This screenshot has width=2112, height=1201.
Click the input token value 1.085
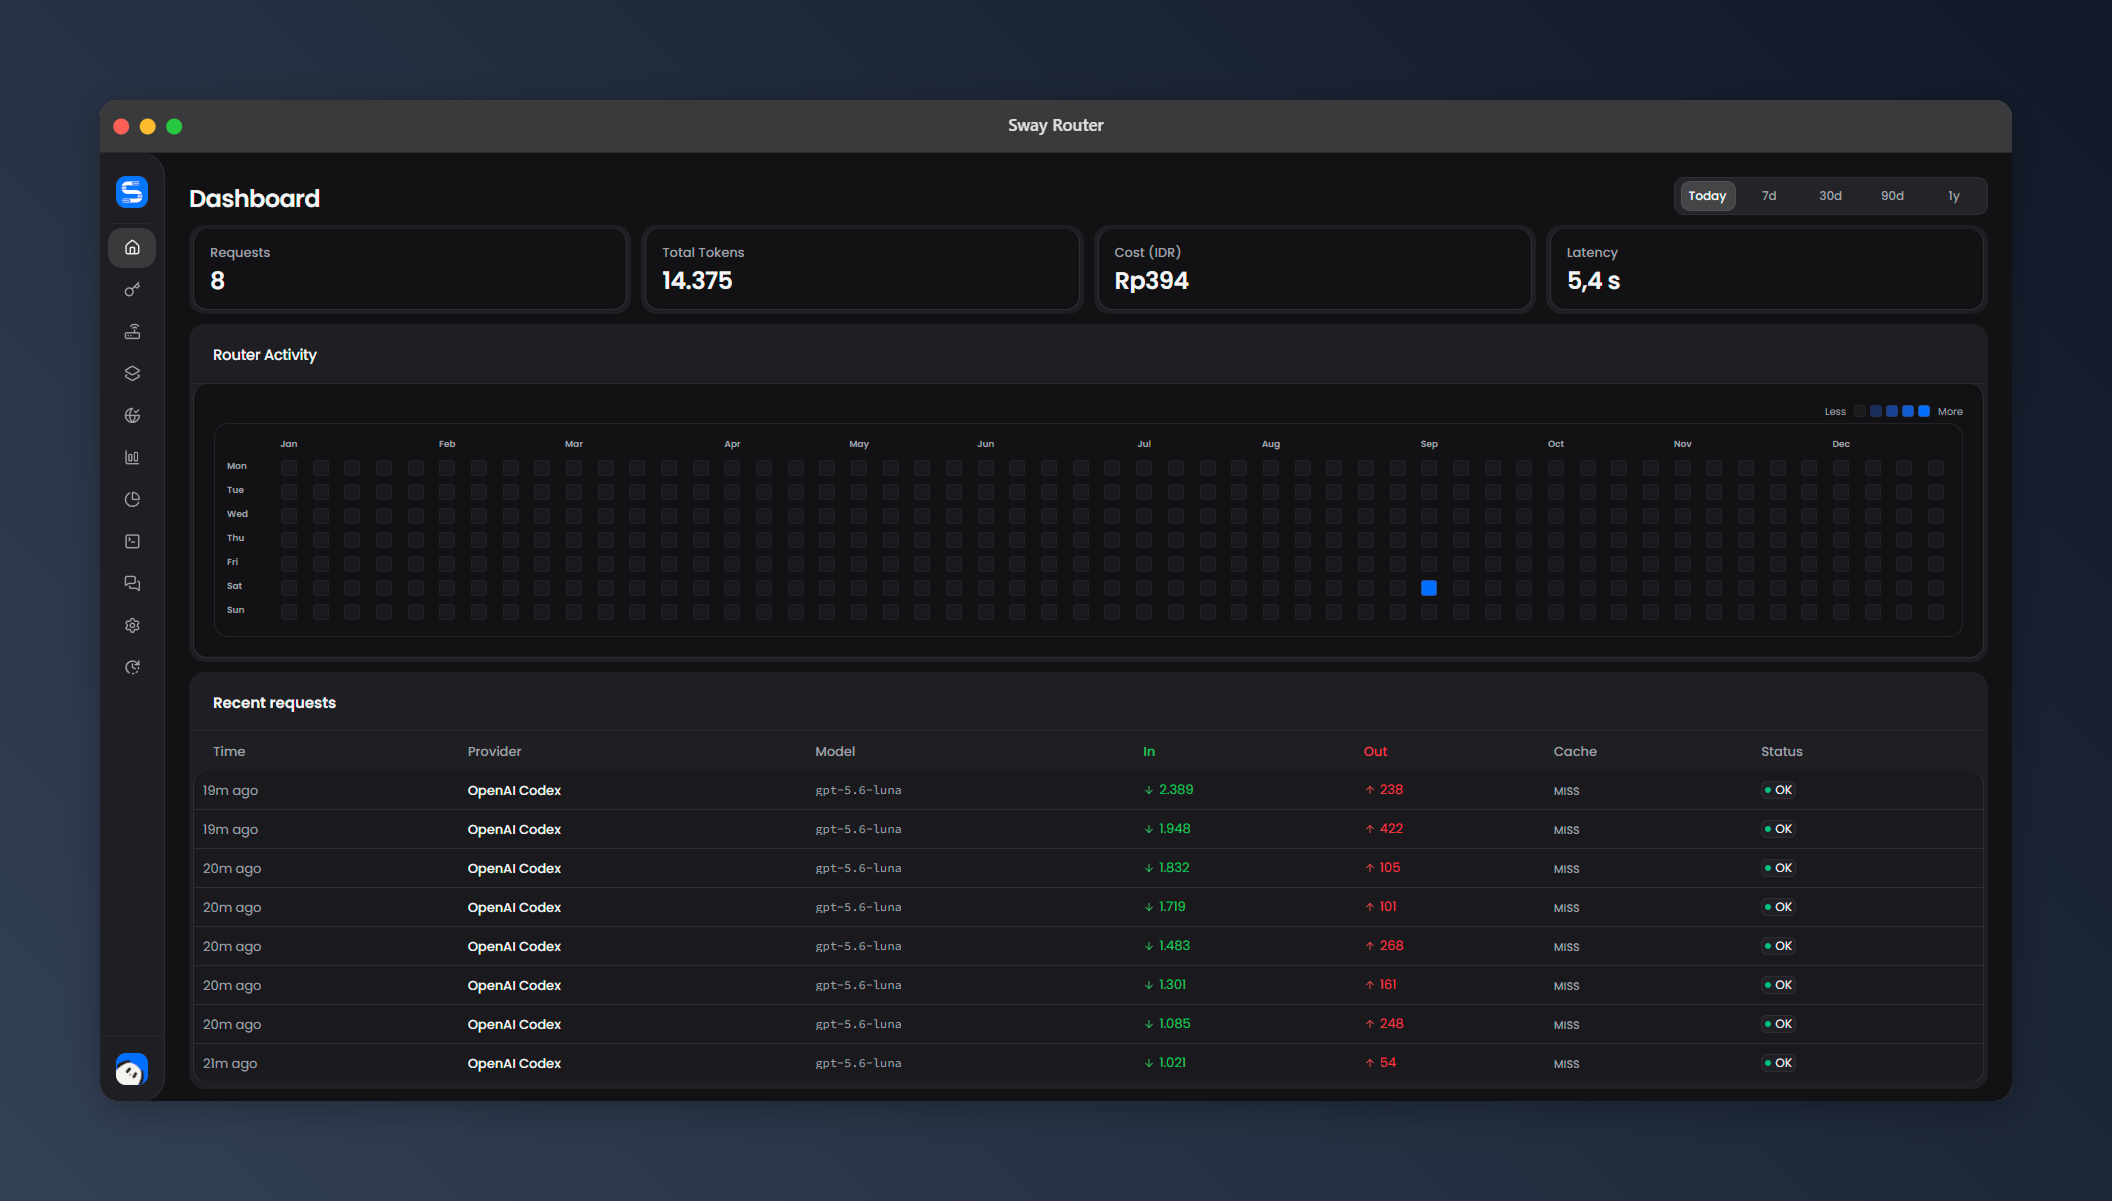(x=1174, y=1024)
